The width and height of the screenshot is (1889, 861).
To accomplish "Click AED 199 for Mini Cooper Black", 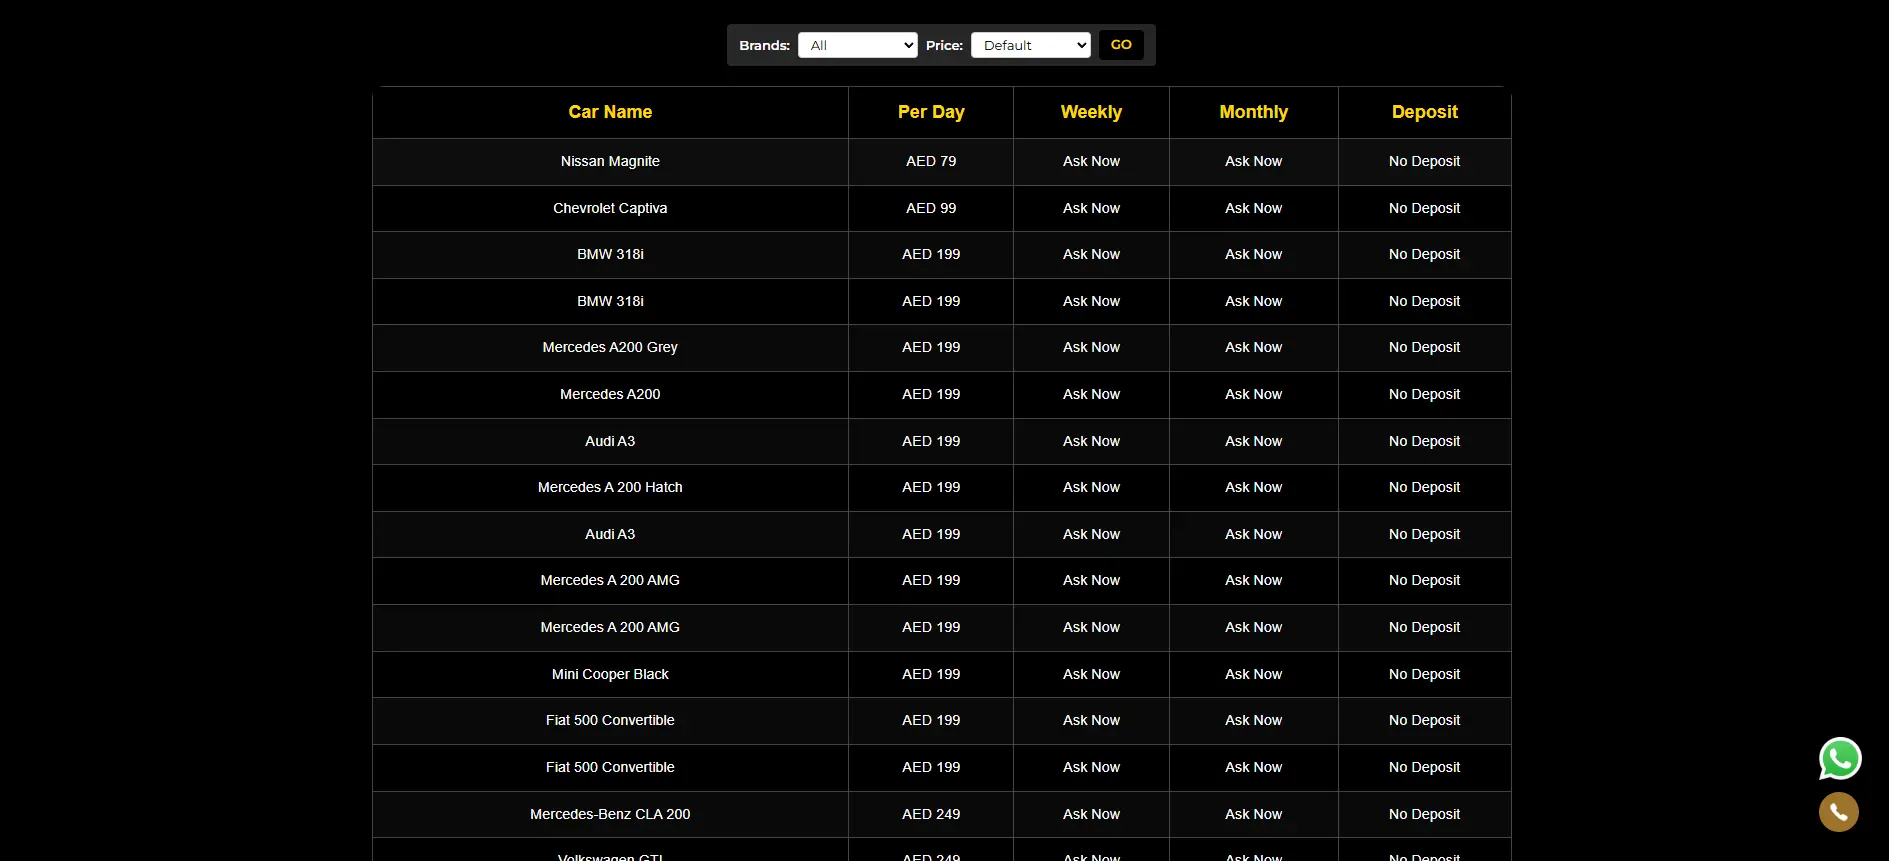I will coord(931,674).
